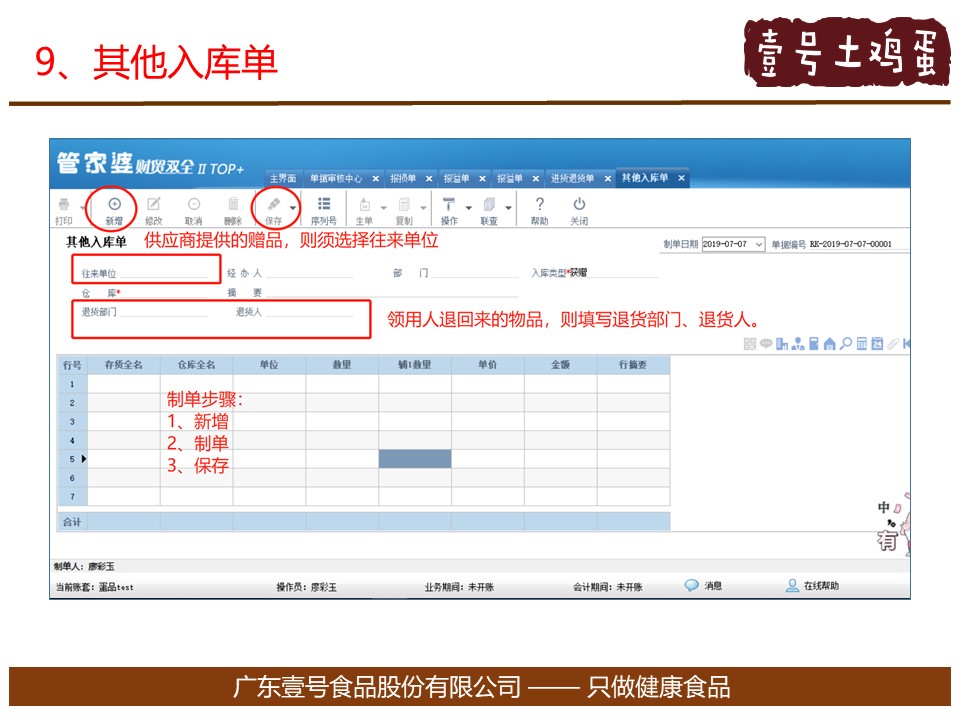This screenshot has height=720, width=960.
Task: Close the 其他入库单 tab
Action: click(x=681, y=178)
